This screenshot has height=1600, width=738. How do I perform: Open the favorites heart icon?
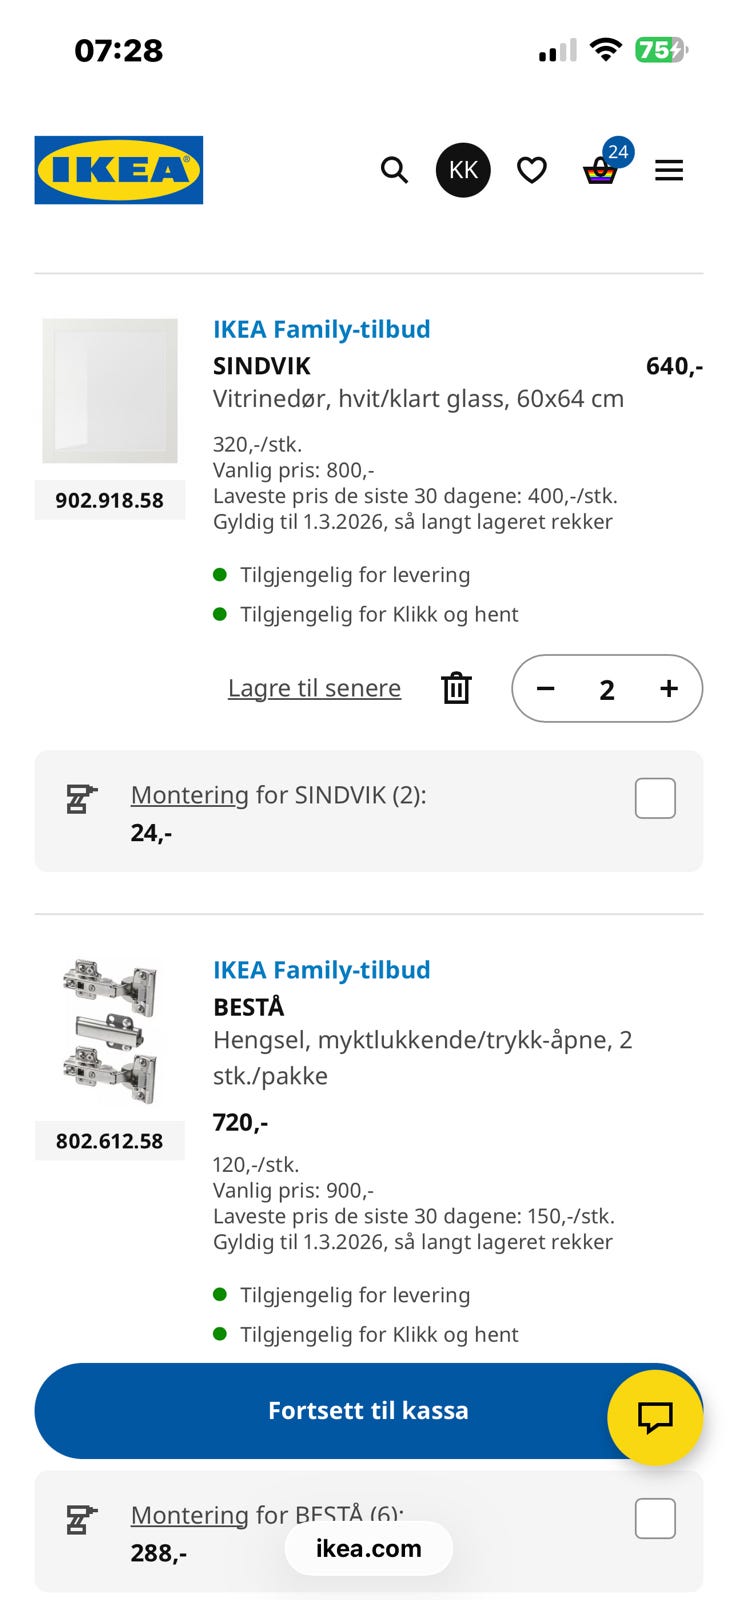coord(532,170)
